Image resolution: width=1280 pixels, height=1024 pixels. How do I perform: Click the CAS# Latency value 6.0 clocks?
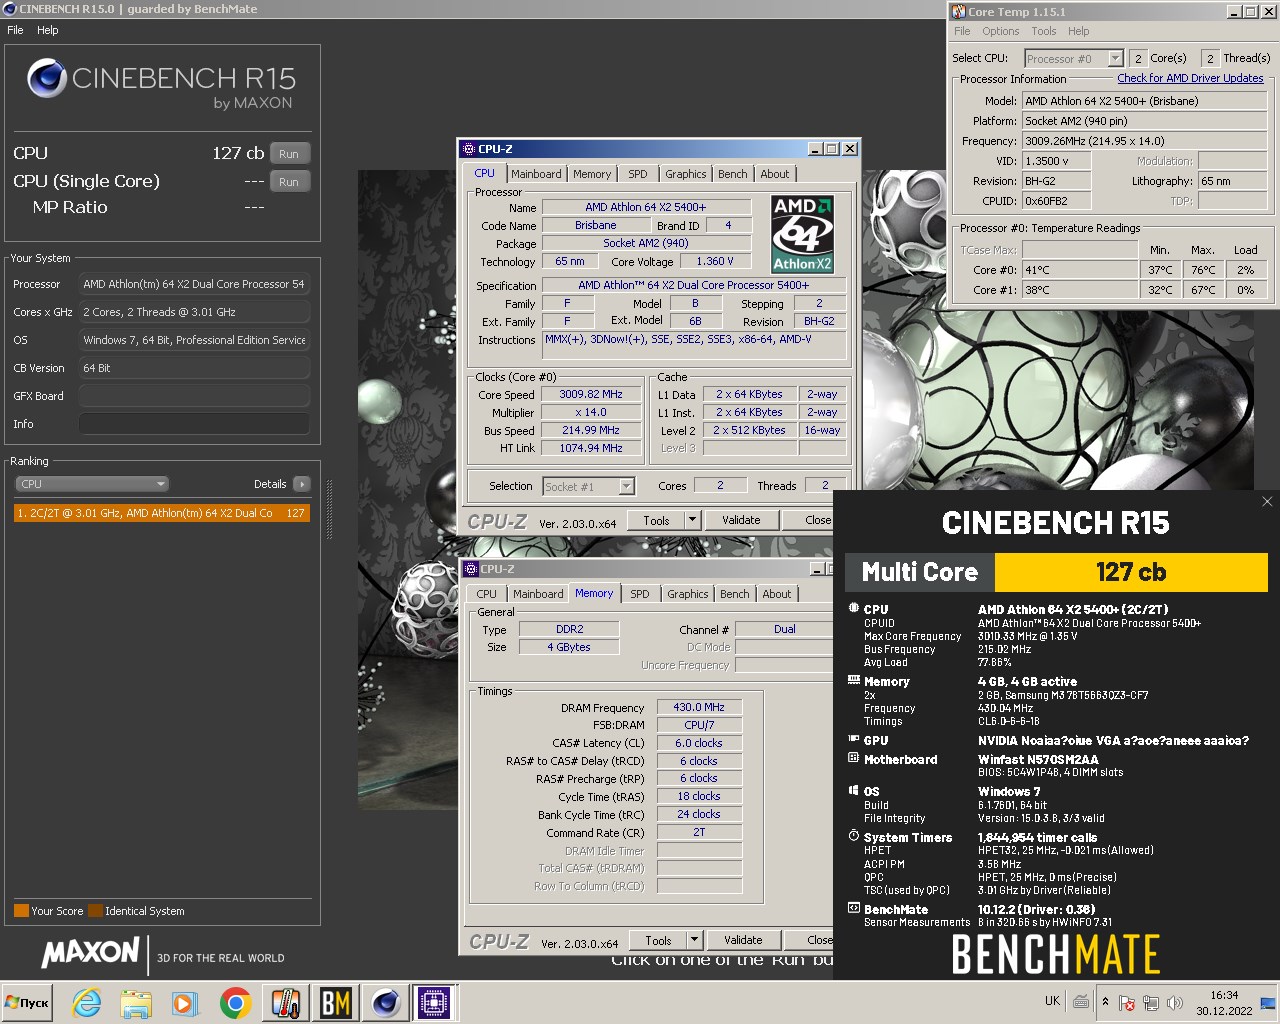(699, 743)
